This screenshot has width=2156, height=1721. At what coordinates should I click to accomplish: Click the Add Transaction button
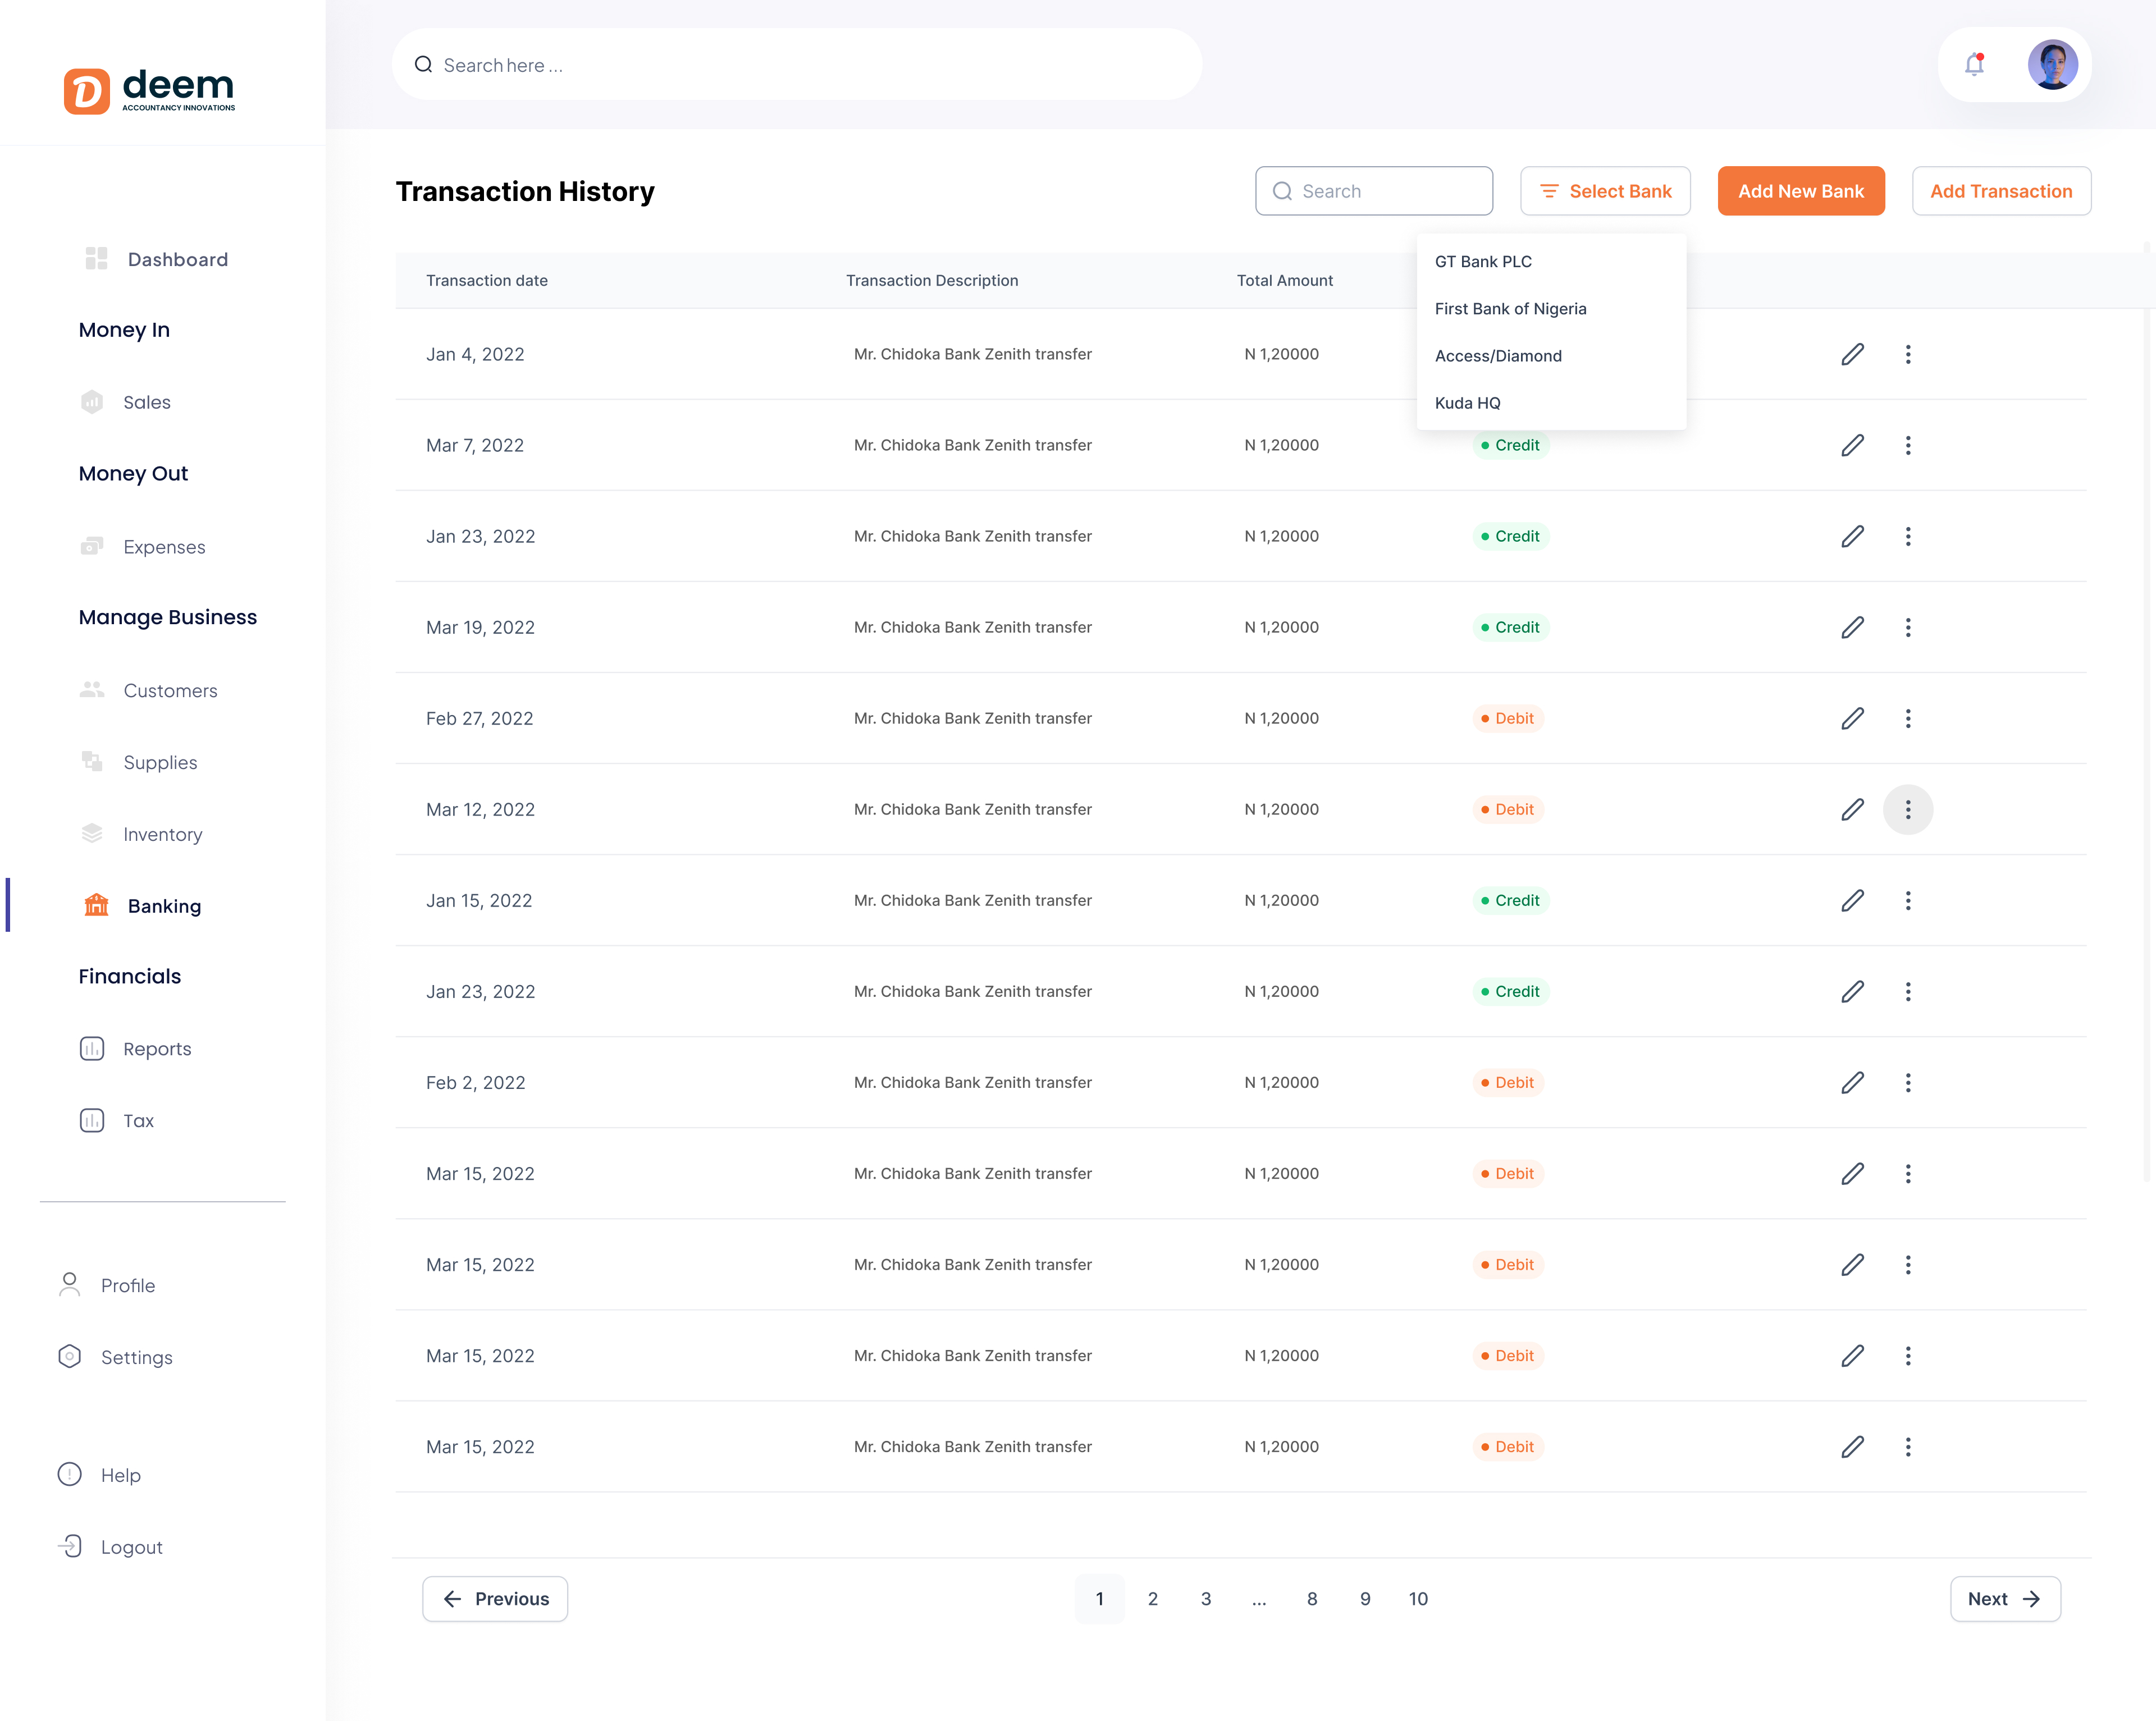(2000, 191)
